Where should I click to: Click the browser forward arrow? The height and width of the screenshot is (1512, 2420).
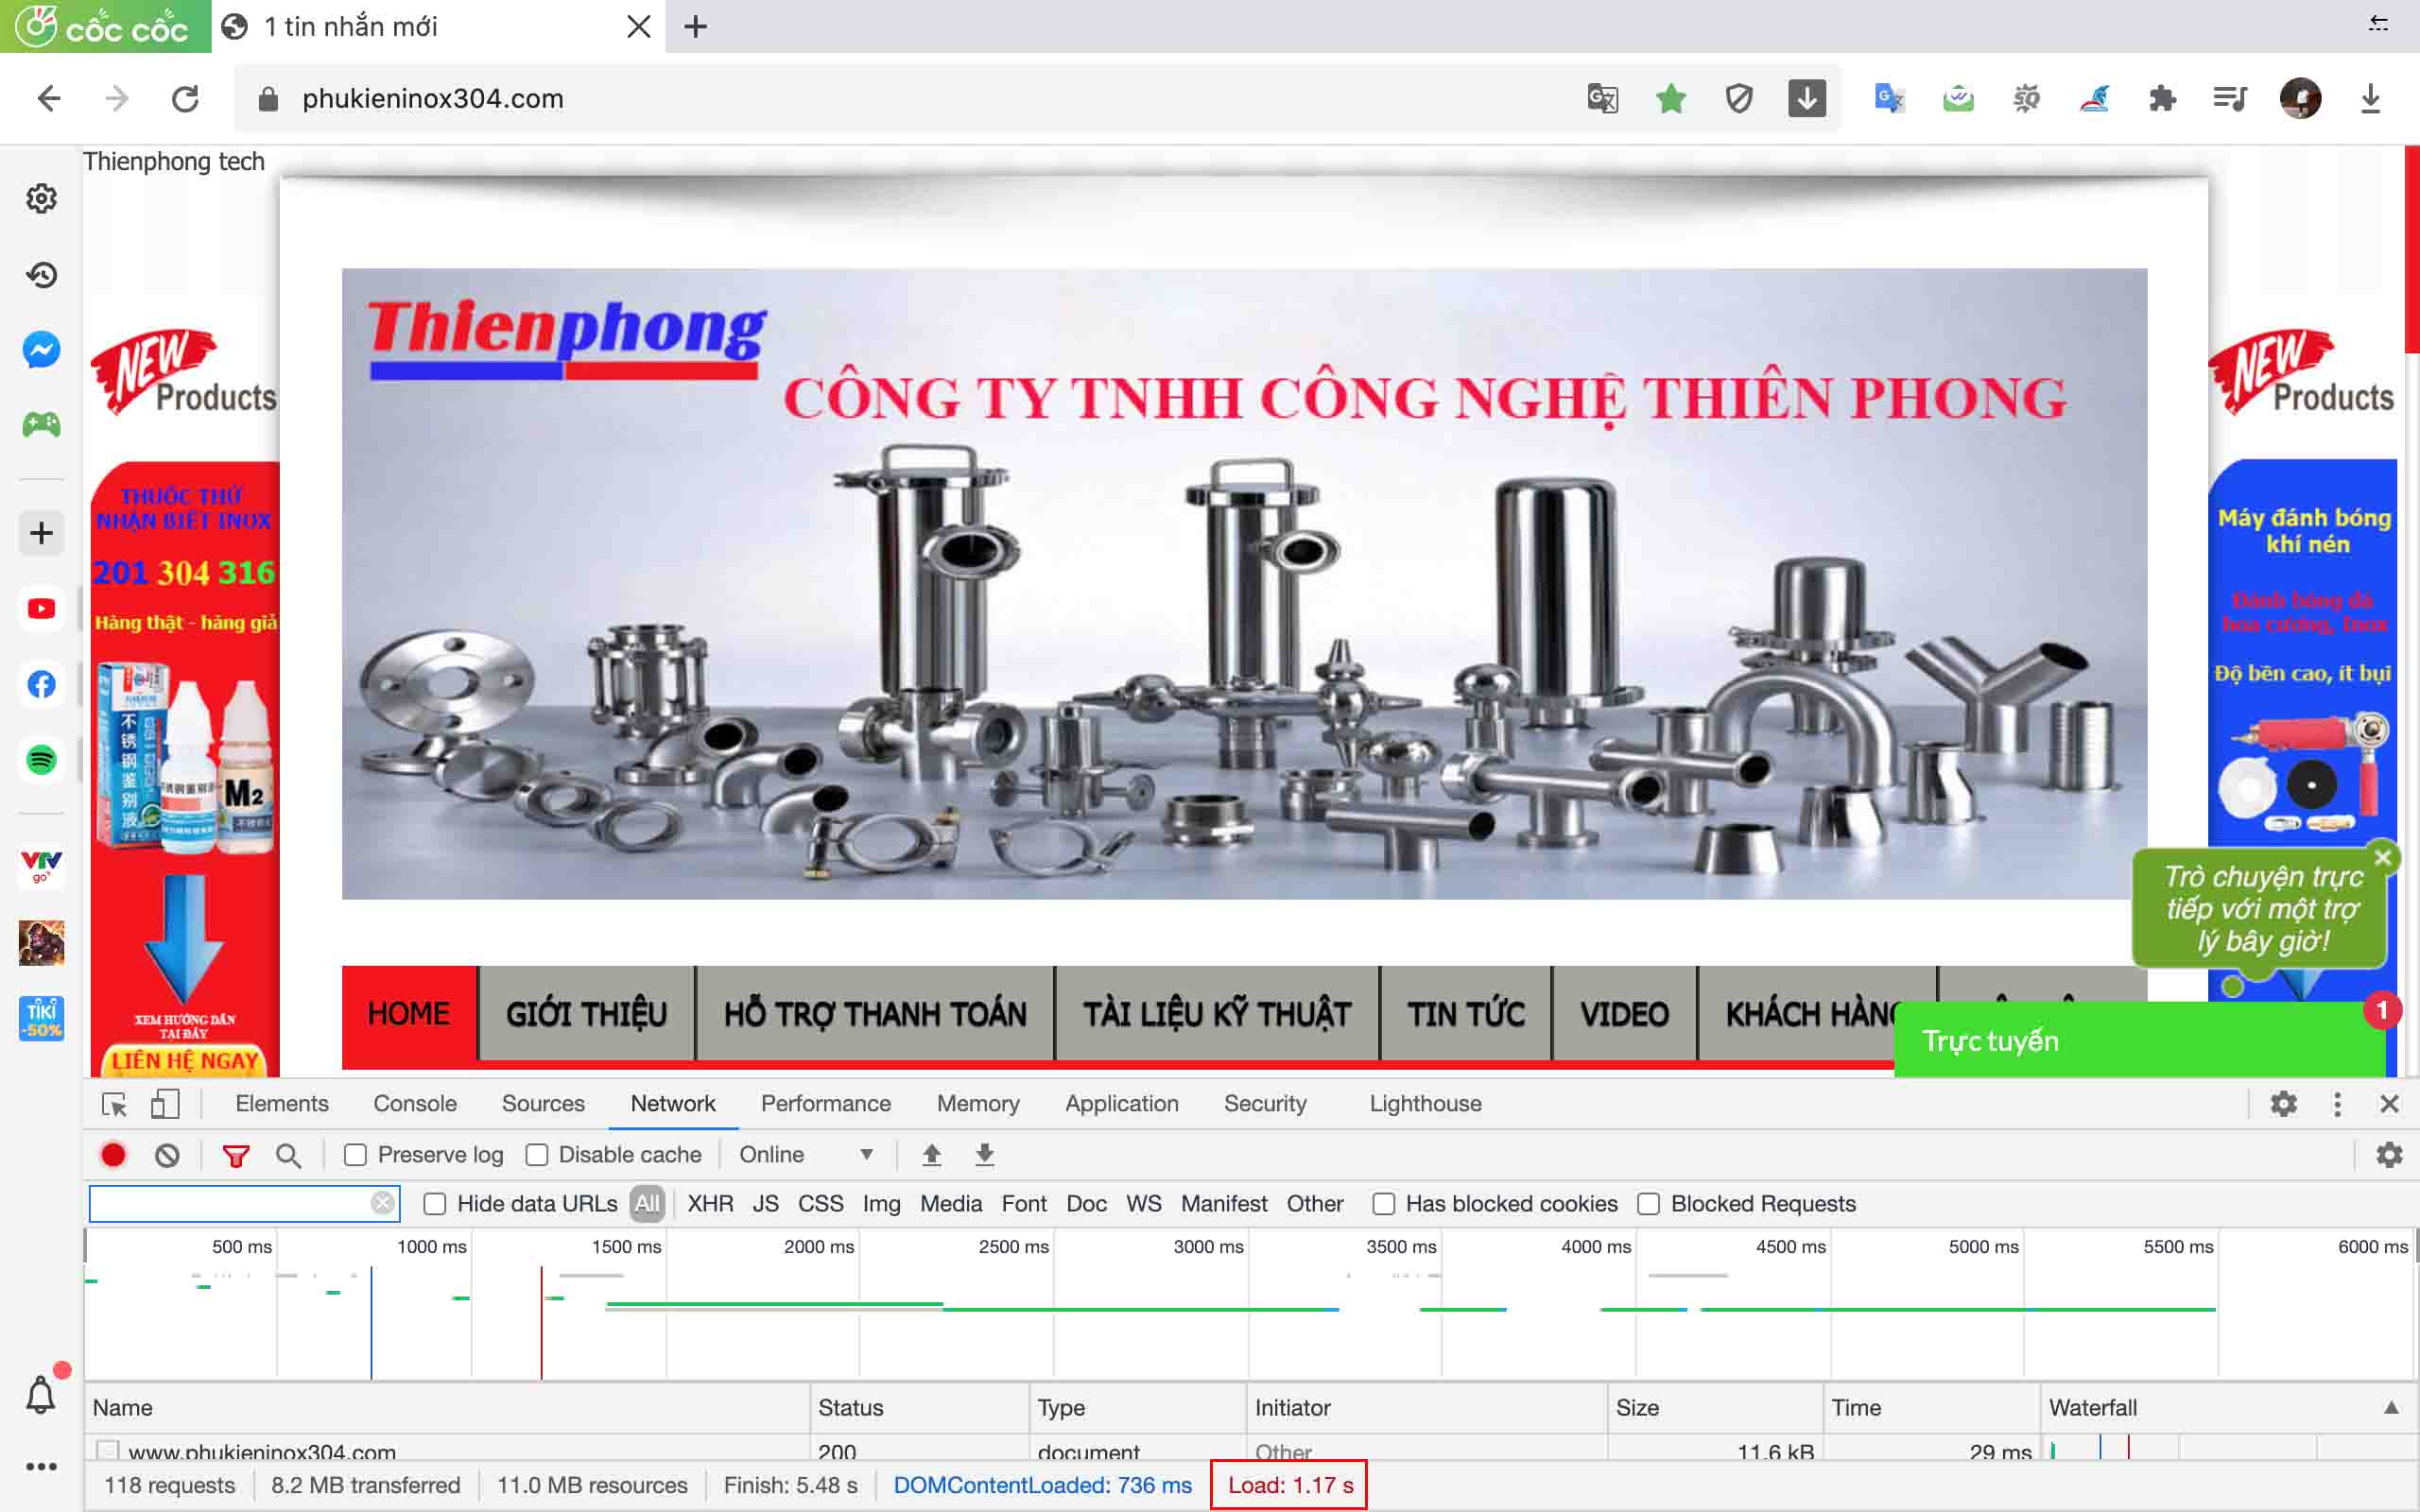point(117,98)
